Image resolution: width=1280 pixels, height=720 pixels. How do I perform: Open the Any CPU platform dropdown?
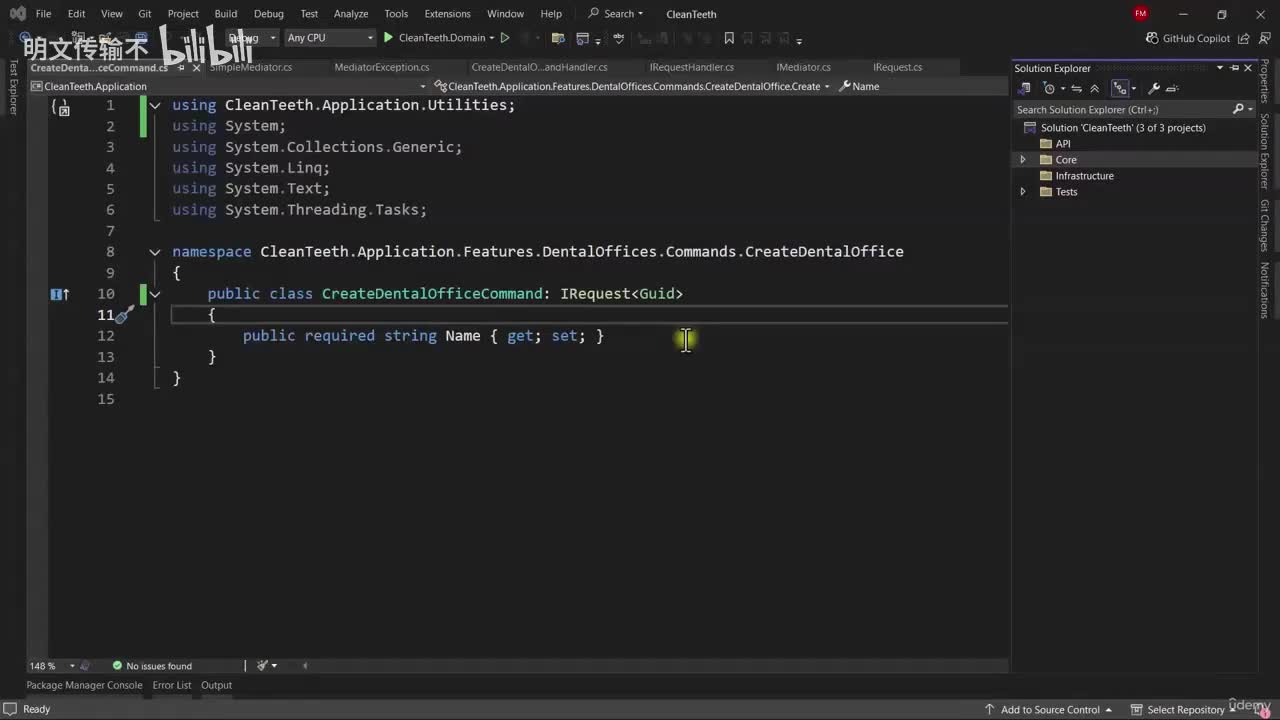pyautogui.click(x=329, y=38)
